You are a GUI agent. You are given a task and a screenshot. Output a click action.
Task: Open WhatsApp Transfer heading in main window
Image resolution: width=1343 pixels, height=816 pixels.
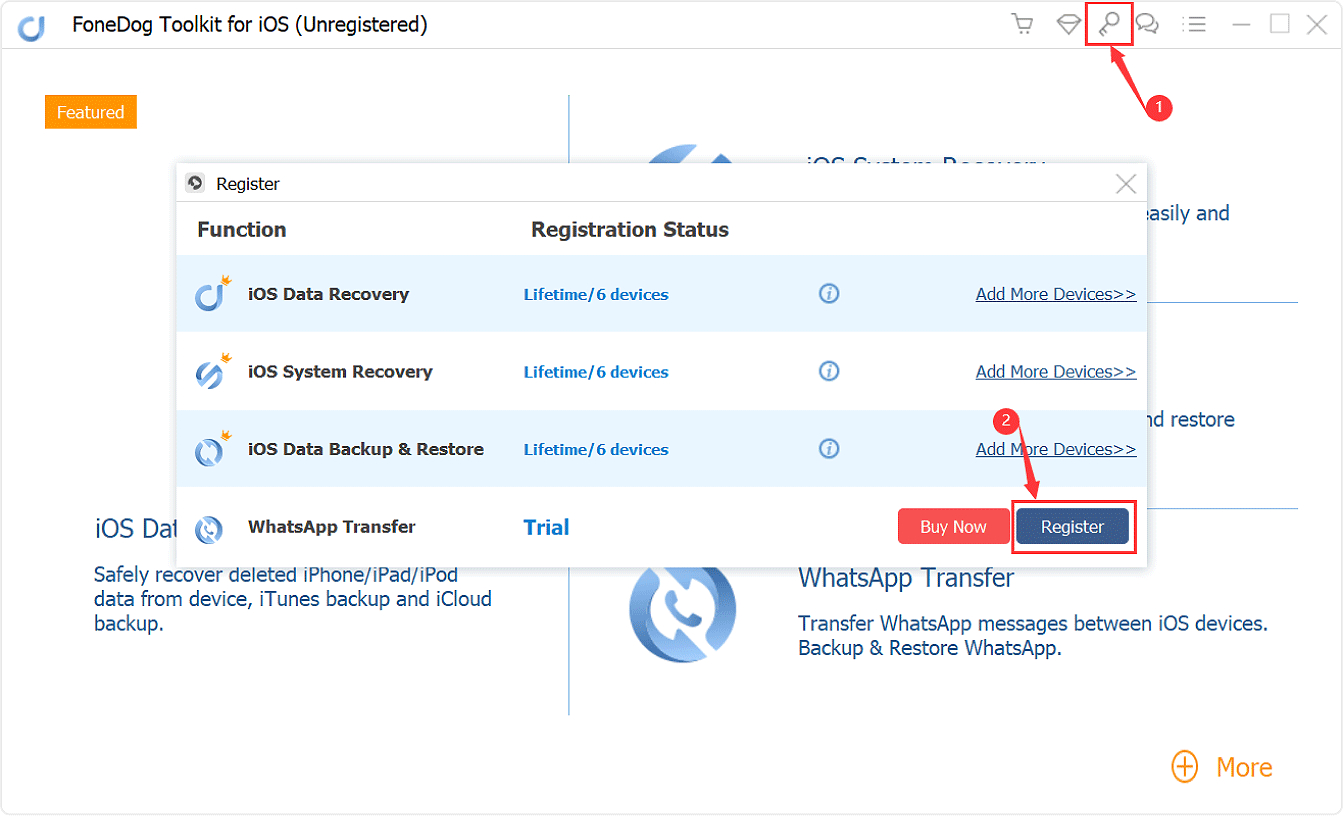point(906,578)
